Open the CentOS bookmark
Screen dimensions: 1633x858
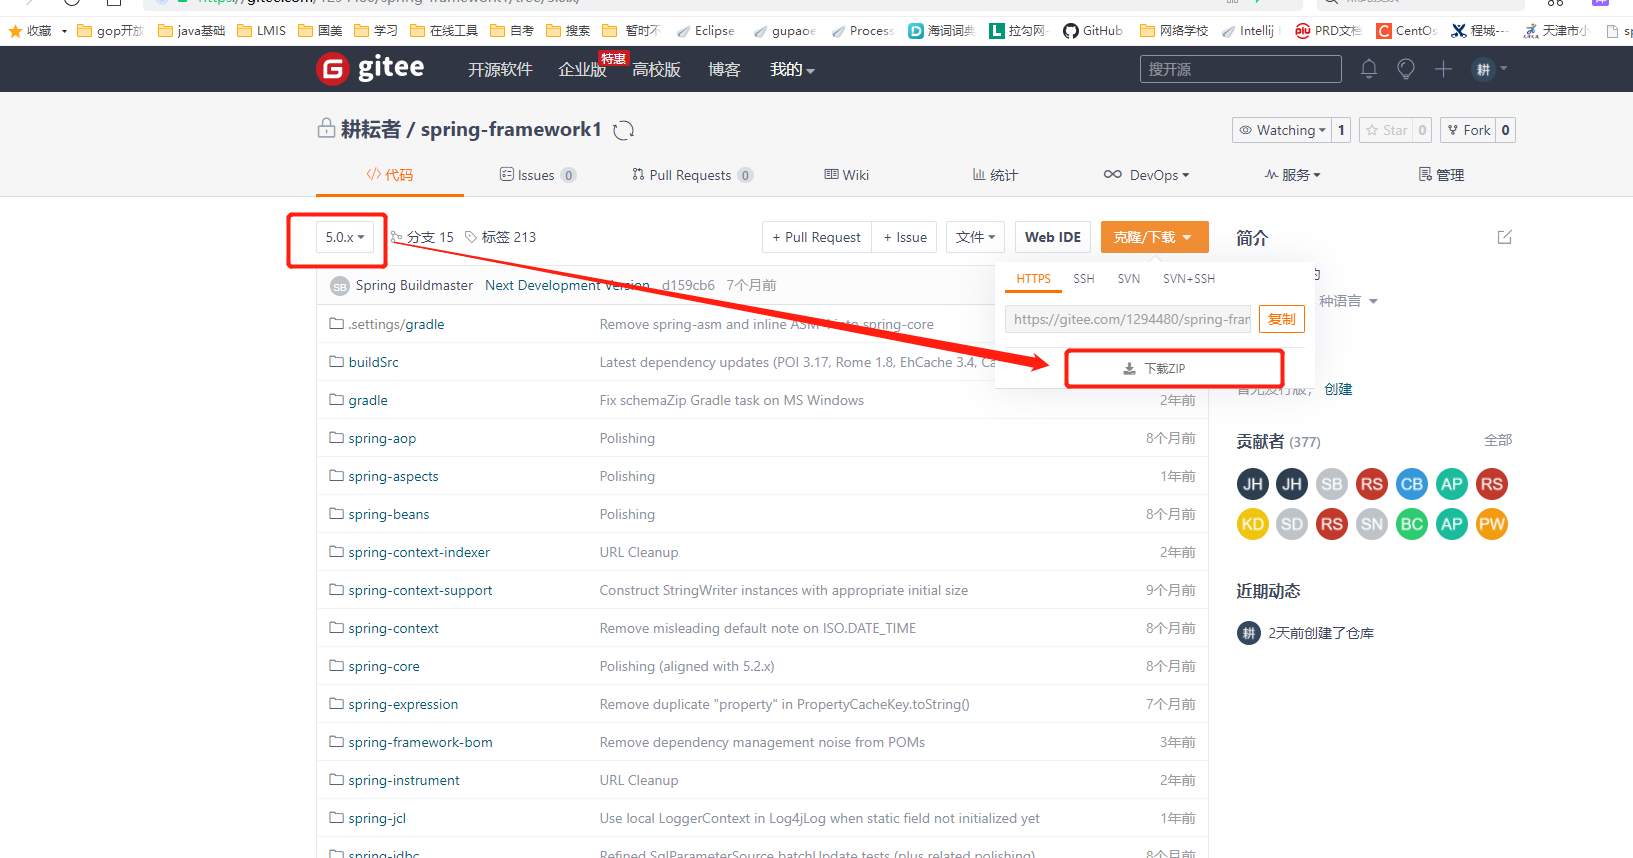(1406, 31)
